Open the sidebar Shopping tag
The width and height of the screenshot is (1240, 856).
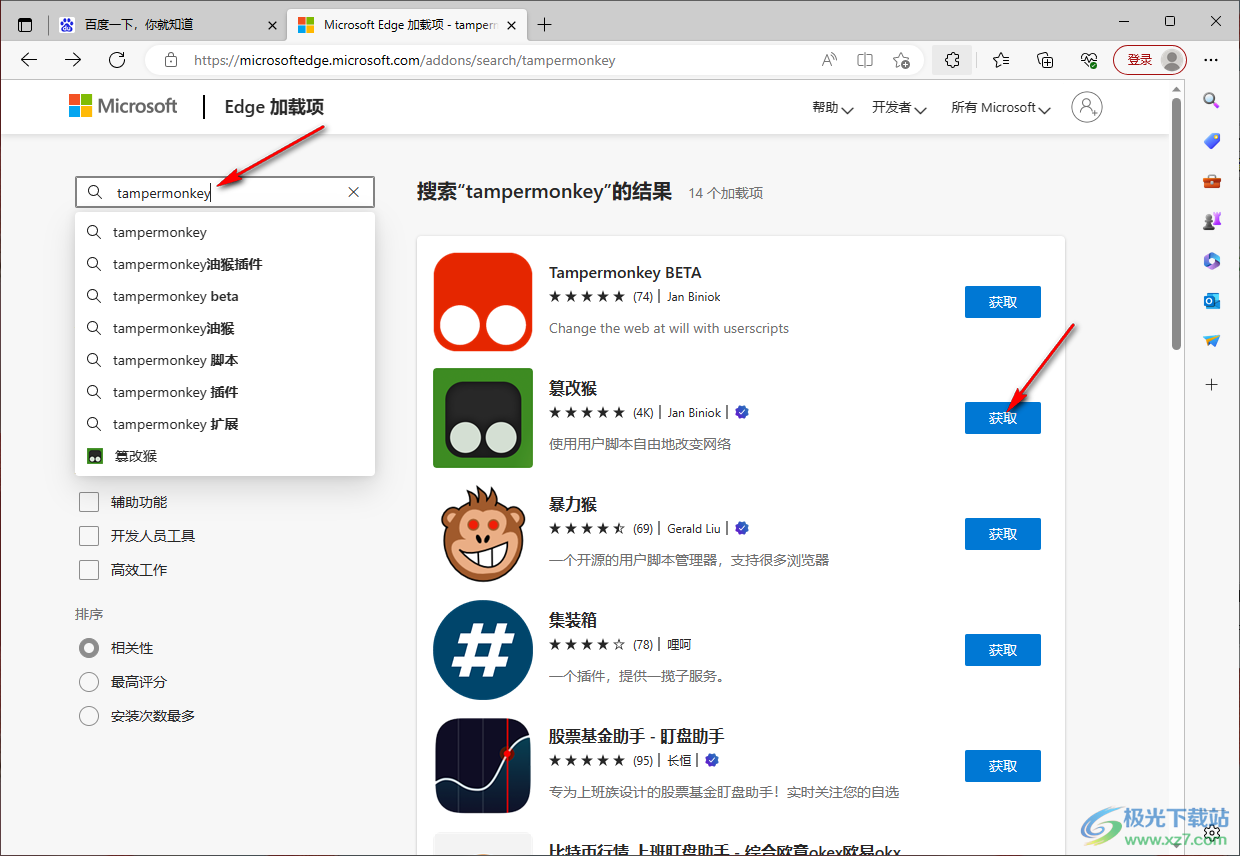pos(1211,141)
